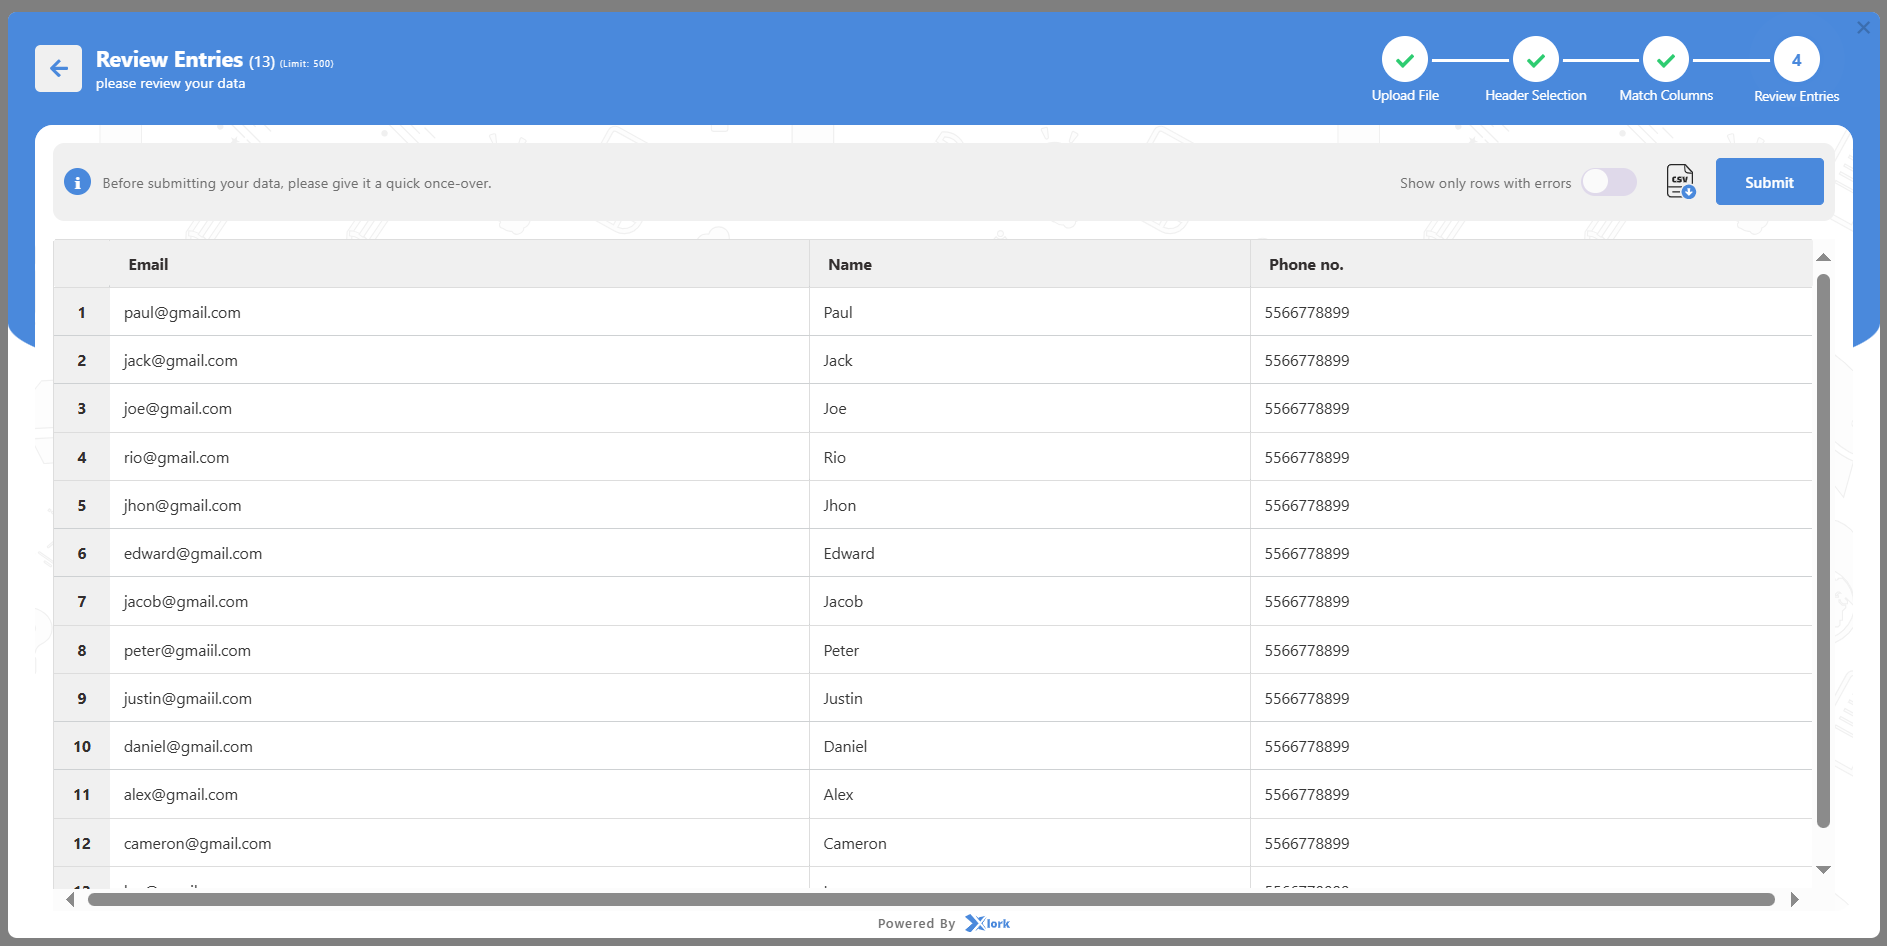The image size is (1887, 946).
Task: Click the Name column header
Action: (x=849, y=265)
